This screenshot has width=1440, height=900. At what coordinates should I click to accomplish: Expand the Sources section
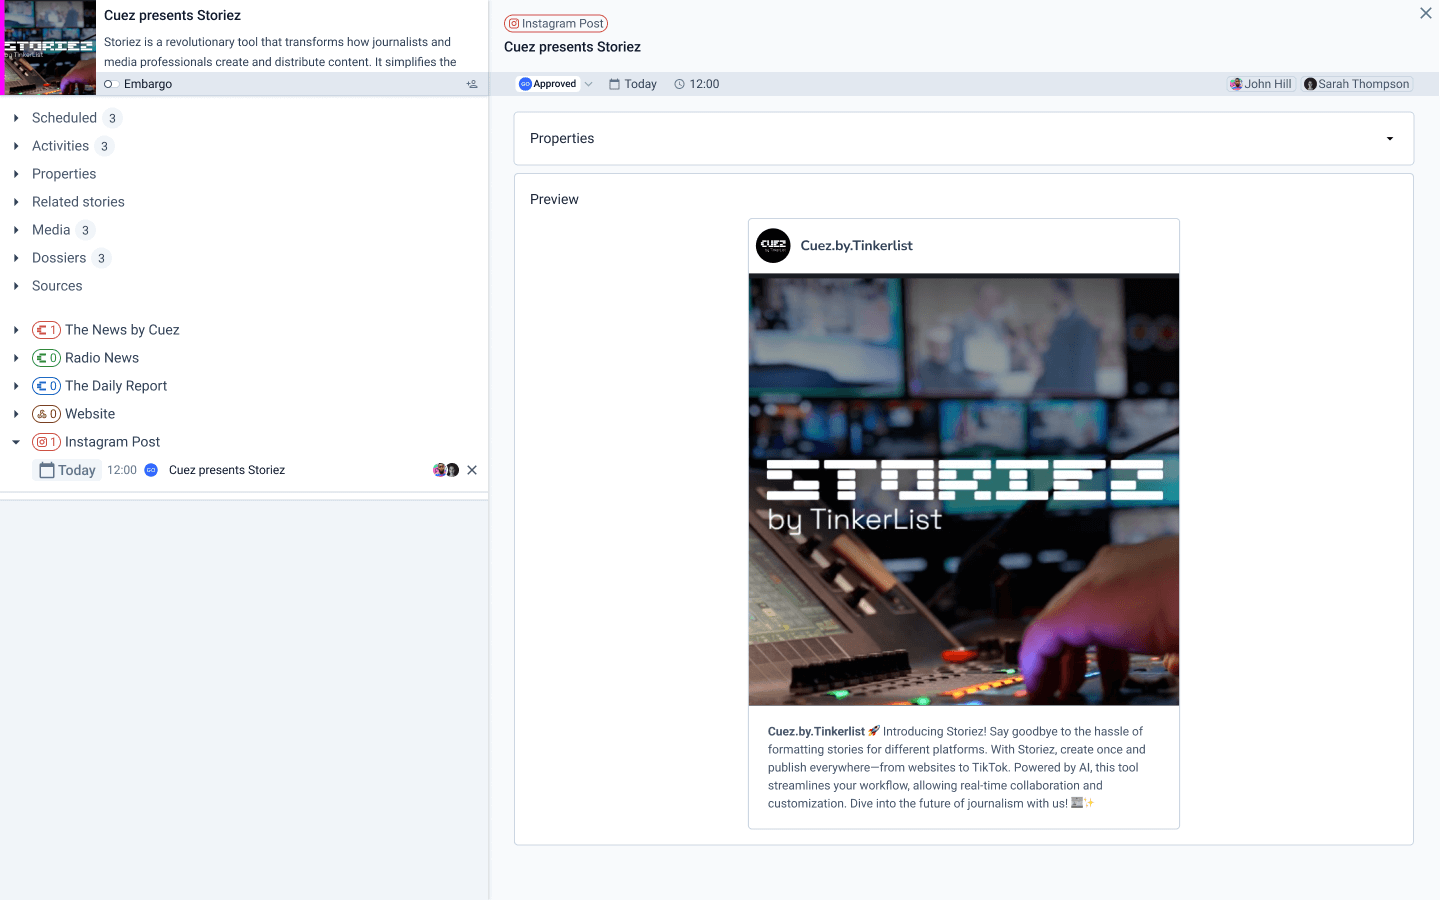[x=16, y=286]
